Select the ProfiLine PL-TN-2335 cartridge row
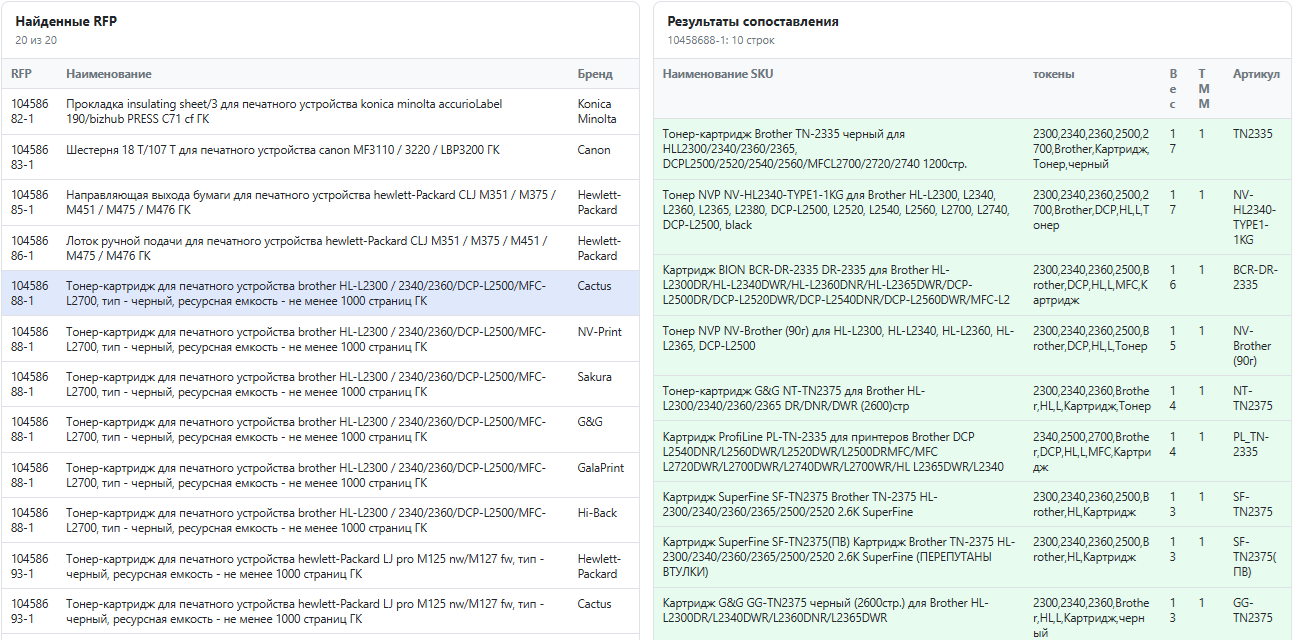The image size is (1293, 640). (x=973, y=452)
